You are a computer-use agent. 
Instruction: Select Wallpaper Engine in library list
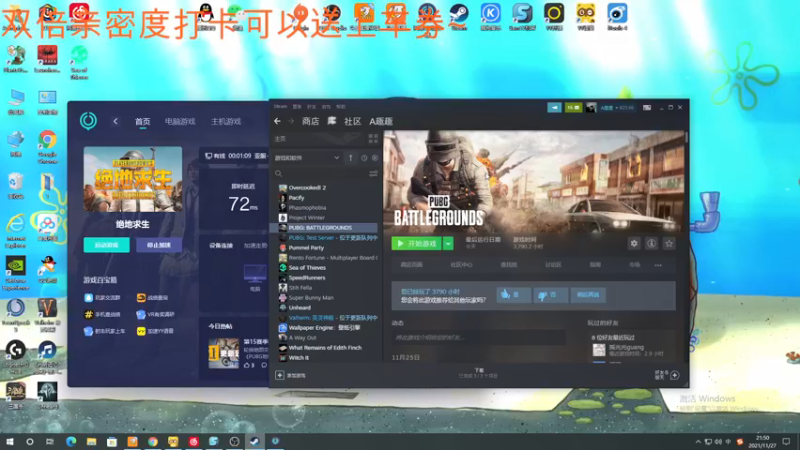[324, 328]
